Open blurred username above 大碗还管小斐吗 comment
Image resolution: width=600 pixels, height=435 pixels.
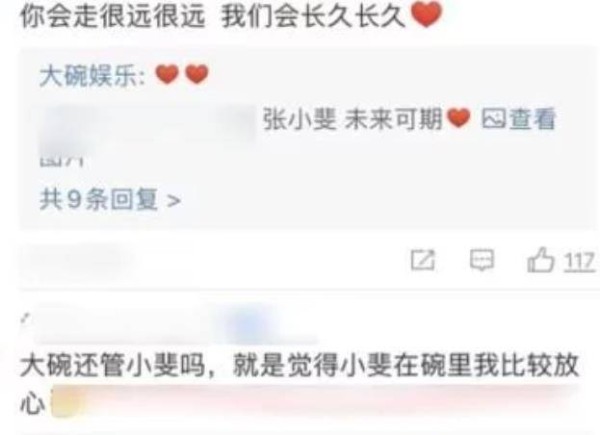[x=170, y=324]
